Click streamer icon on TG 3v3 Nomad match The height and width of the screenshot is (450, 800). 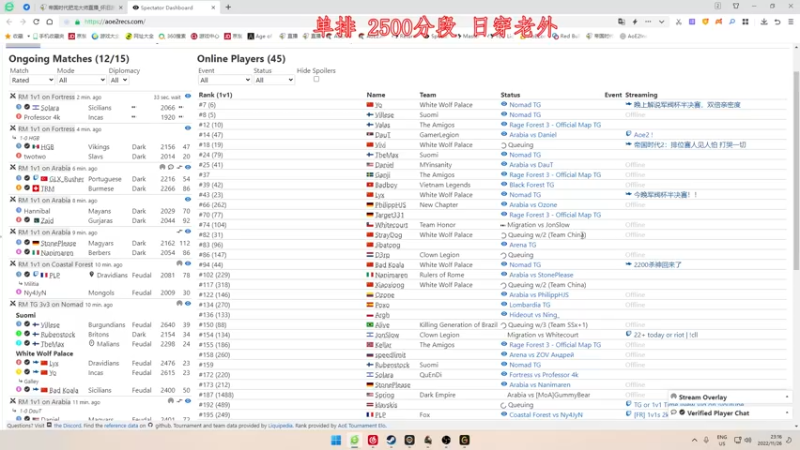[179, 303]
